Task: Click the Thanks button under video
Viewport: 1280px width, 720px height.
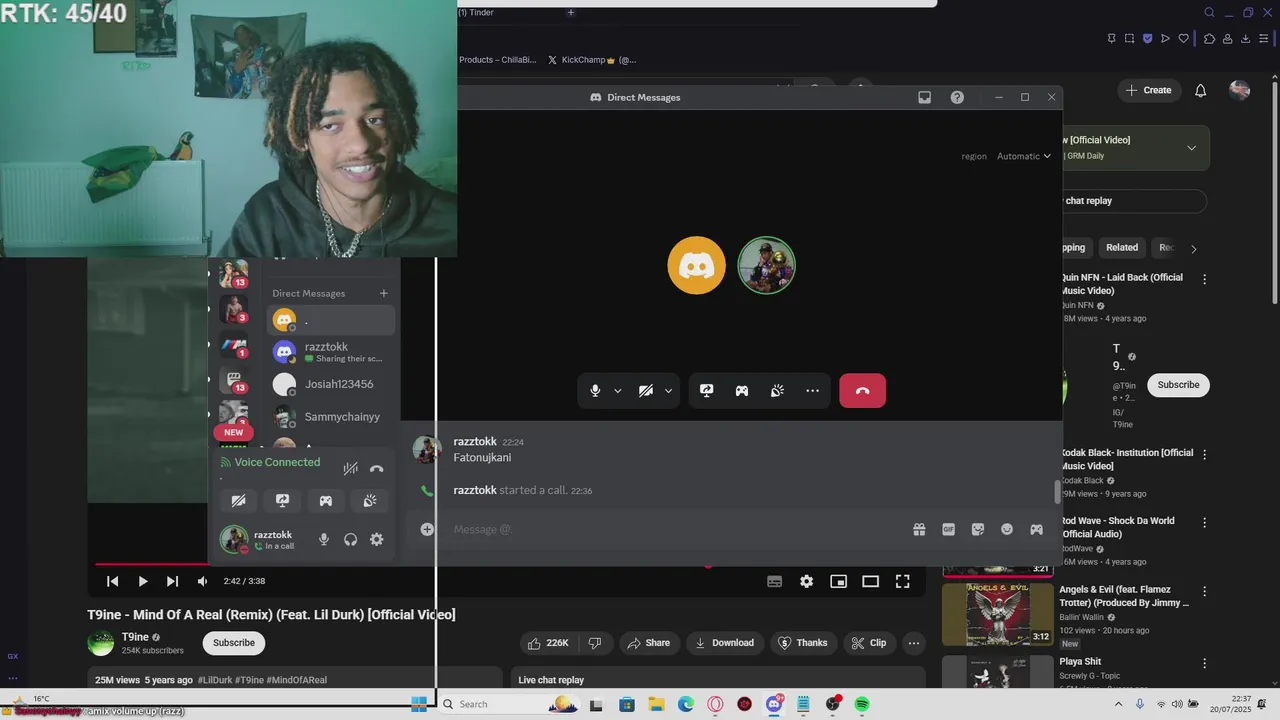Action: tap(803, 643)
